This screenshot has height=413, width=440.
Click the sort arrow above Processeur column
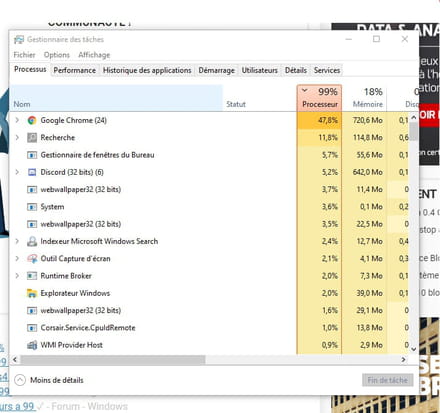[305, 90]
